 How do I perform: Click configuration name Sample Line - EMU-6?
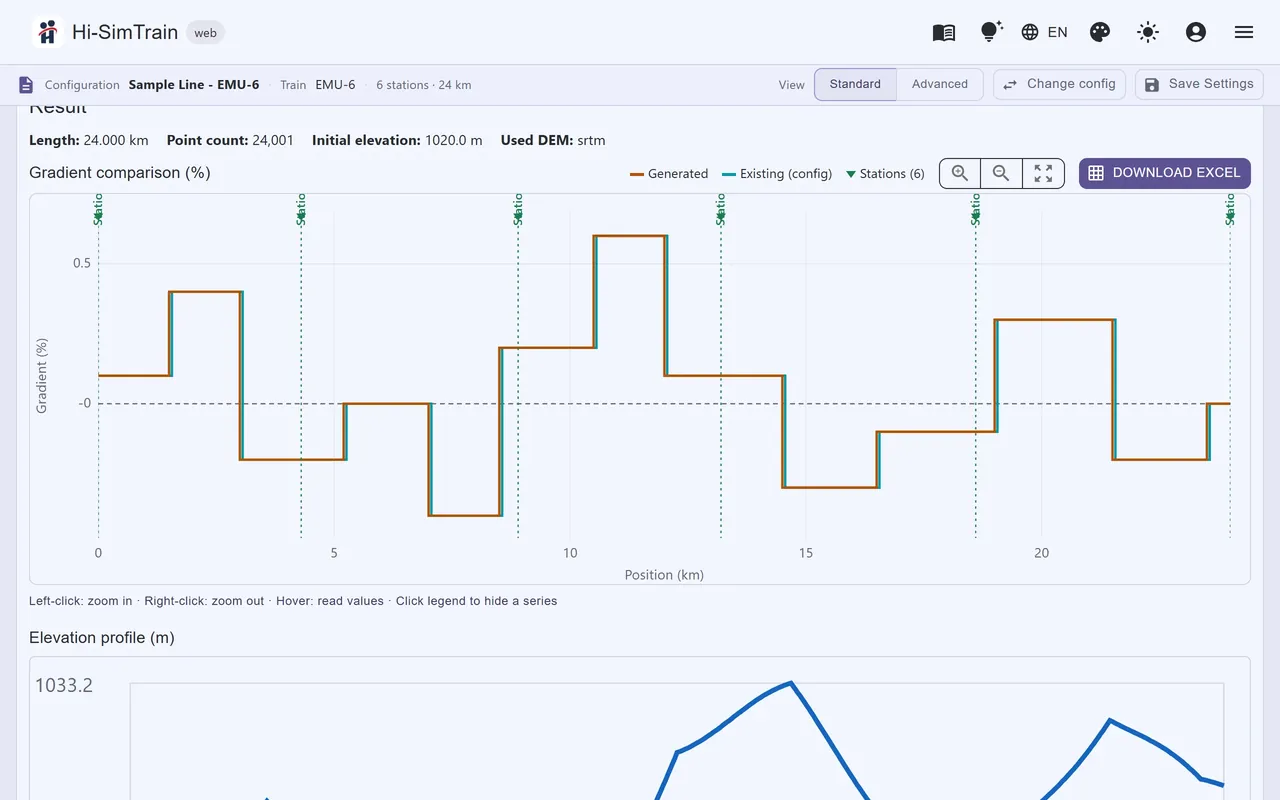click(x=194, y=85)
